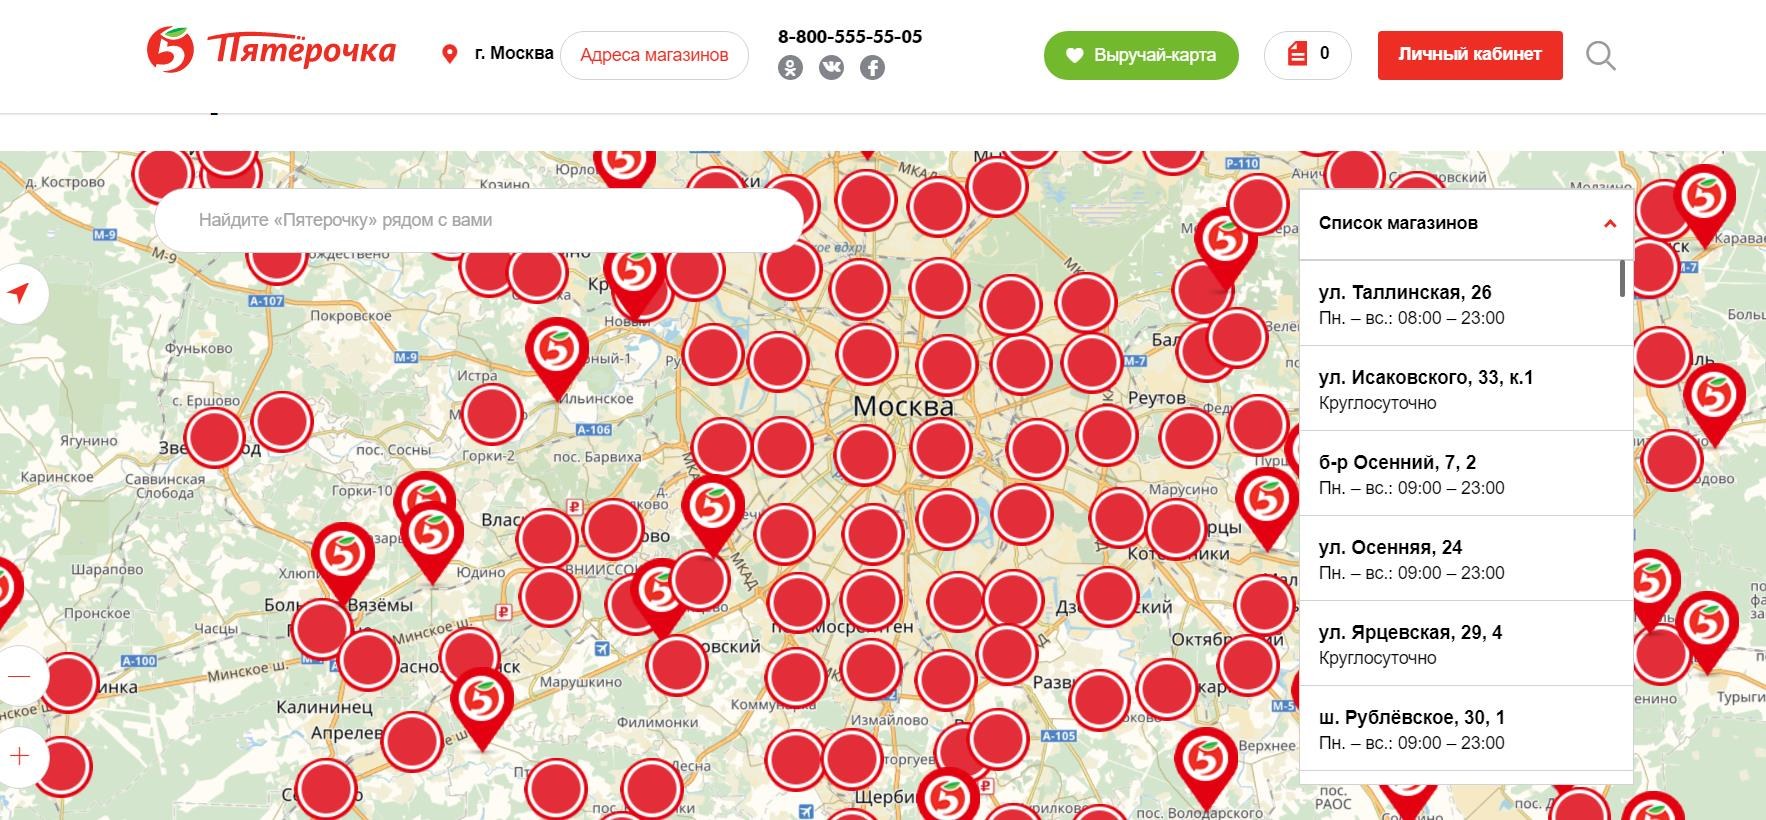1766x820 pixels.
Task: Click the red cluster near Реутов
Action: click(x=1106, y=435)
